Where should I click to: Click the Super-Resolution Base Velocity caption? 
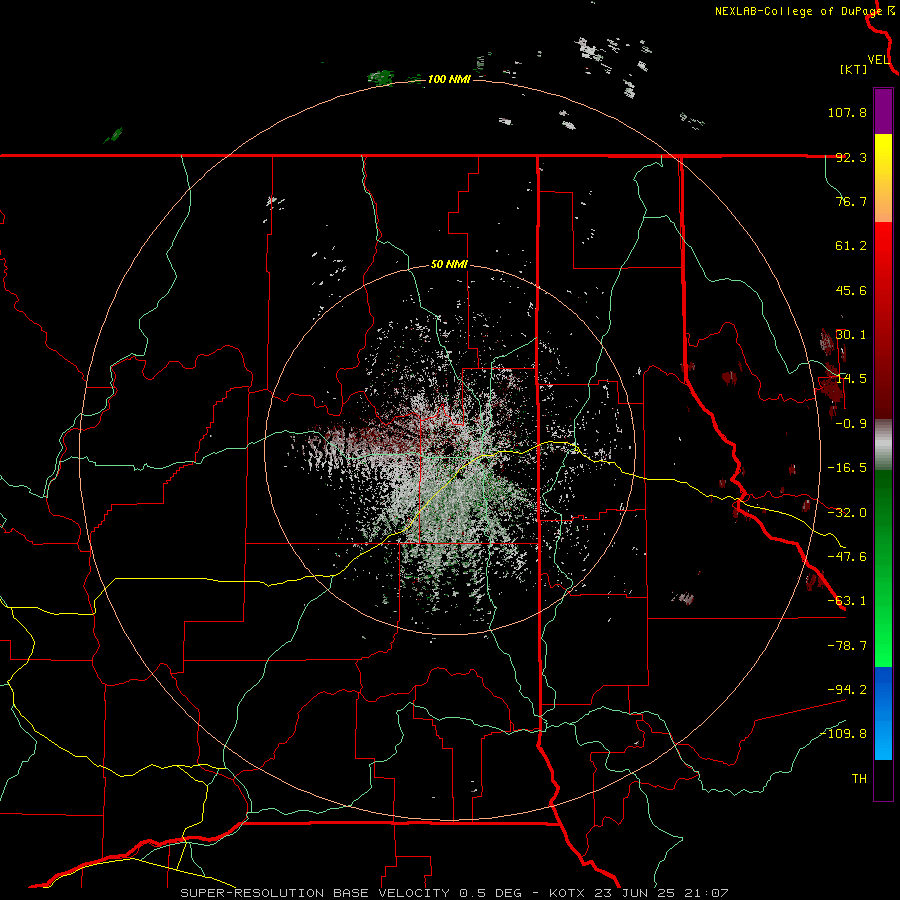[x=455, y=893]
